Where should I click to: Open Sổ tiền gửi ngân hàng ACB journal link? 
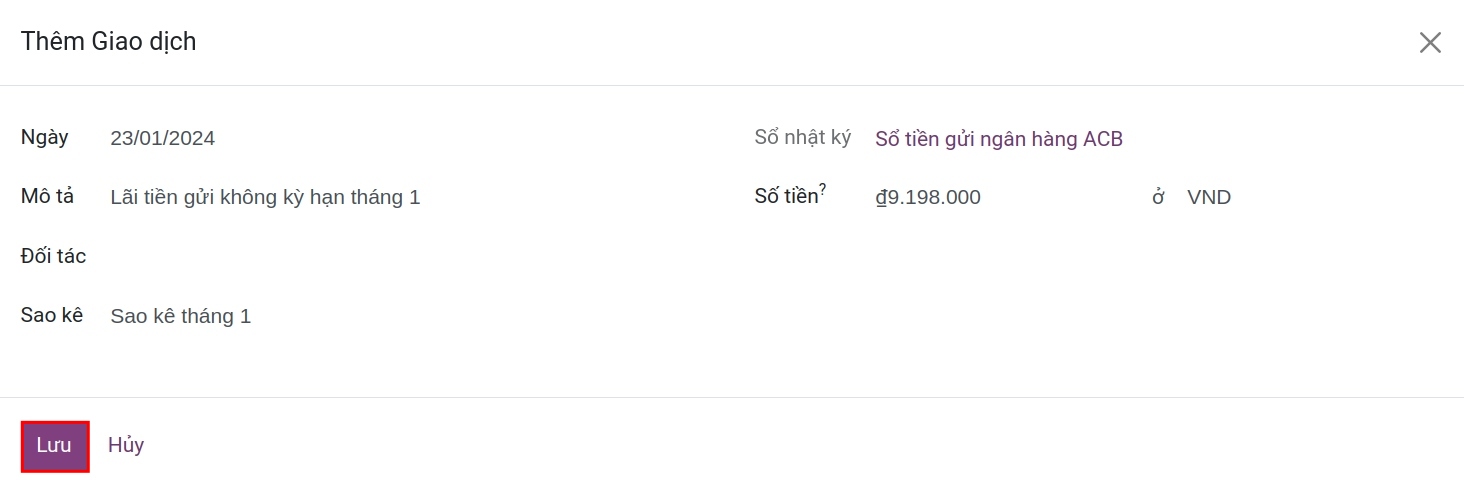click(999, 139)
